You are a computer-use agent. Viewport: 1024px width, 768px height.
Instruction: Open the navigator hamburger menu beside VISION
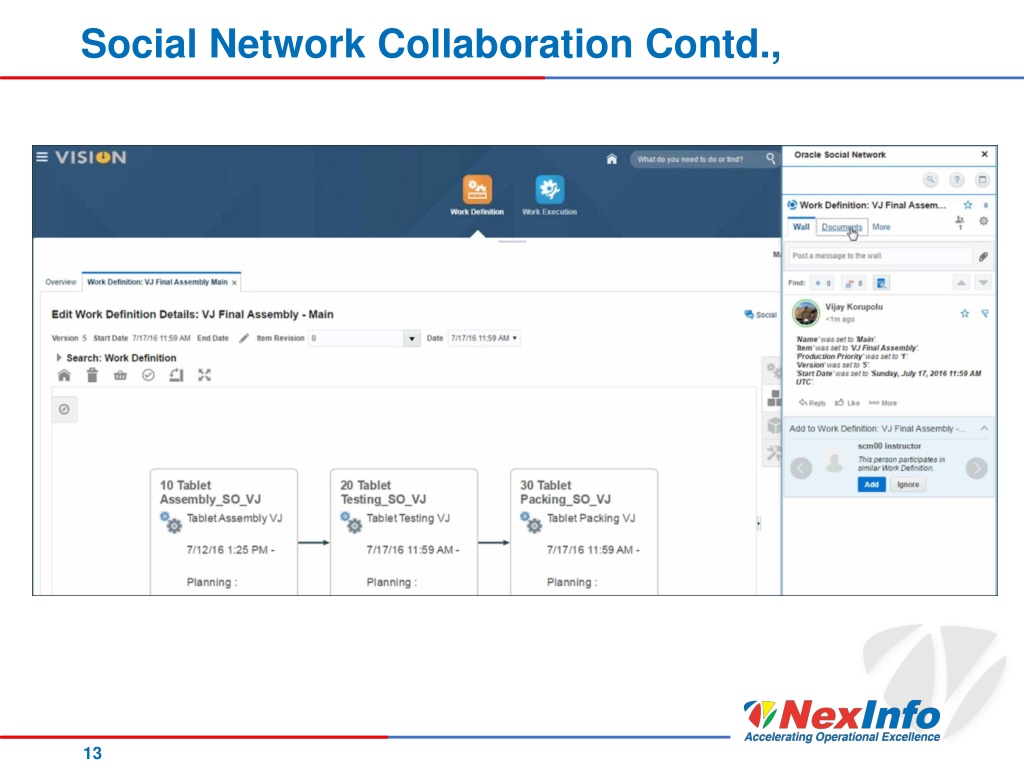[42, 157]
